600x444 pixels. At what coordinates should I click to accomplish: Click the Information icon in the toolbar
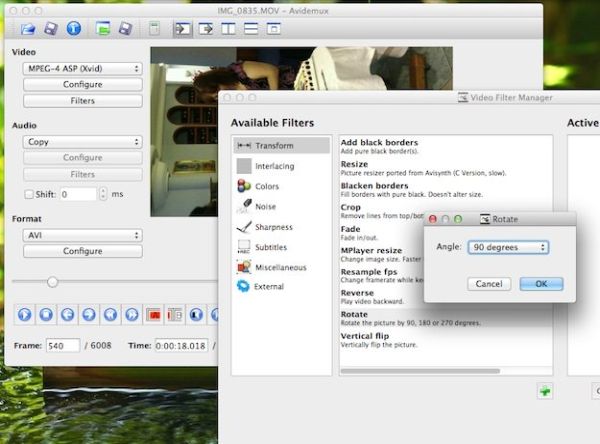[x=73, y=28]
